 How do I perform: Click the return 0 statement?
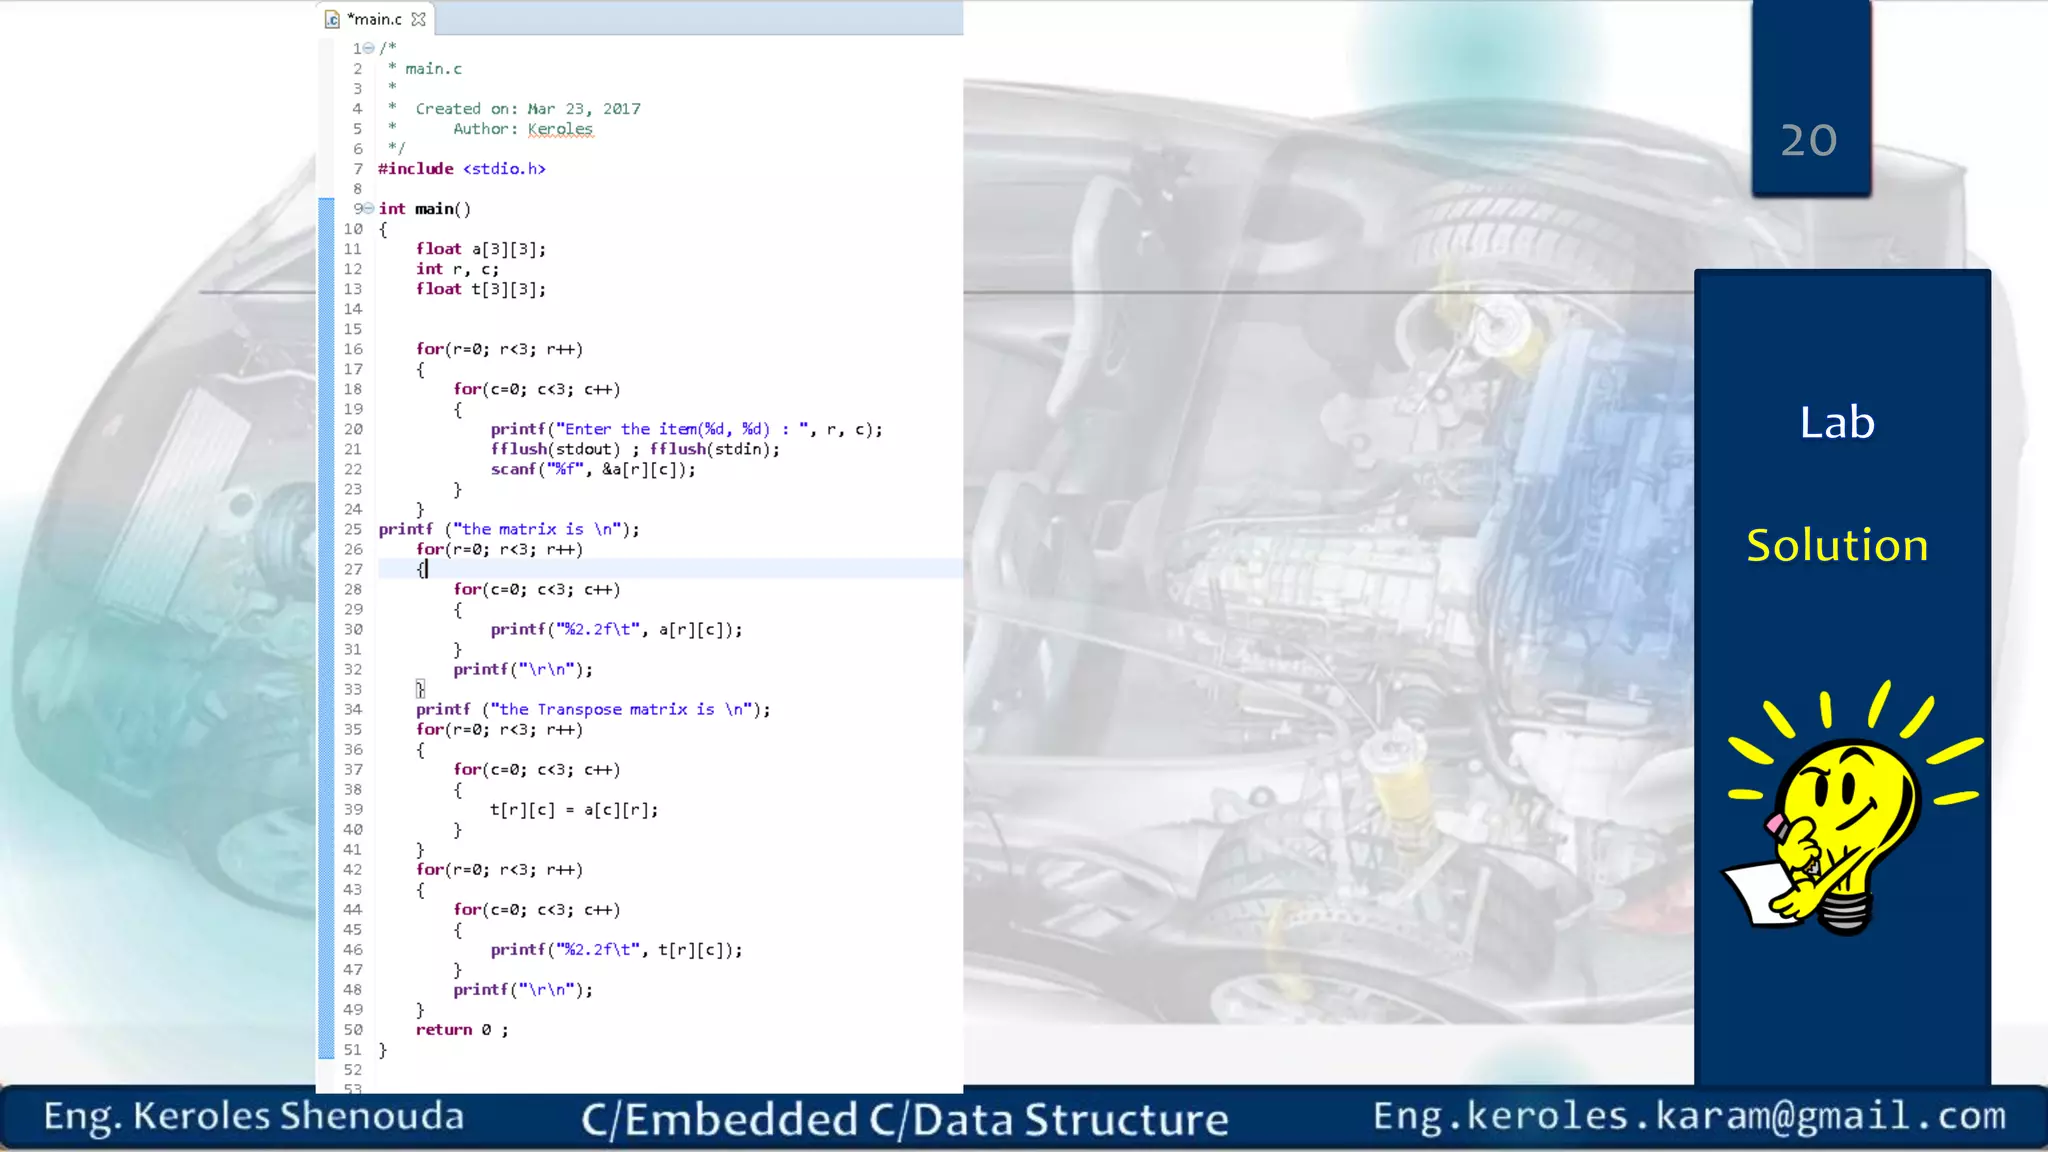461,1030
